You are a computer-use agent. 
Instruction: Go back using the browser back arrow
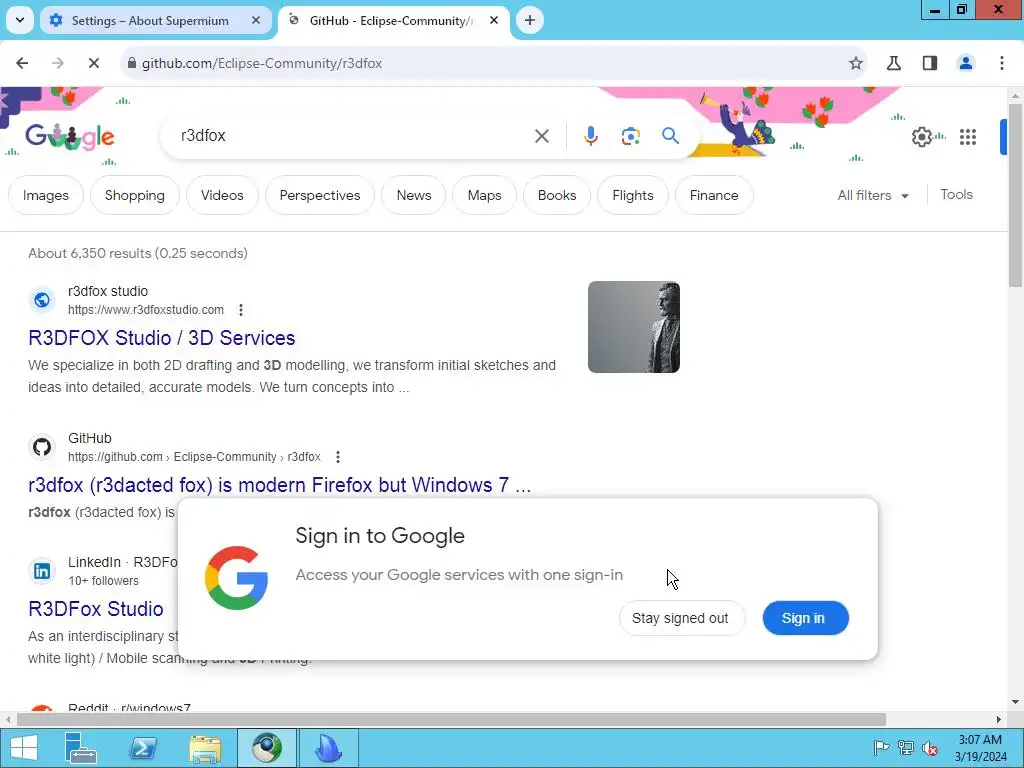pos(22,63)
